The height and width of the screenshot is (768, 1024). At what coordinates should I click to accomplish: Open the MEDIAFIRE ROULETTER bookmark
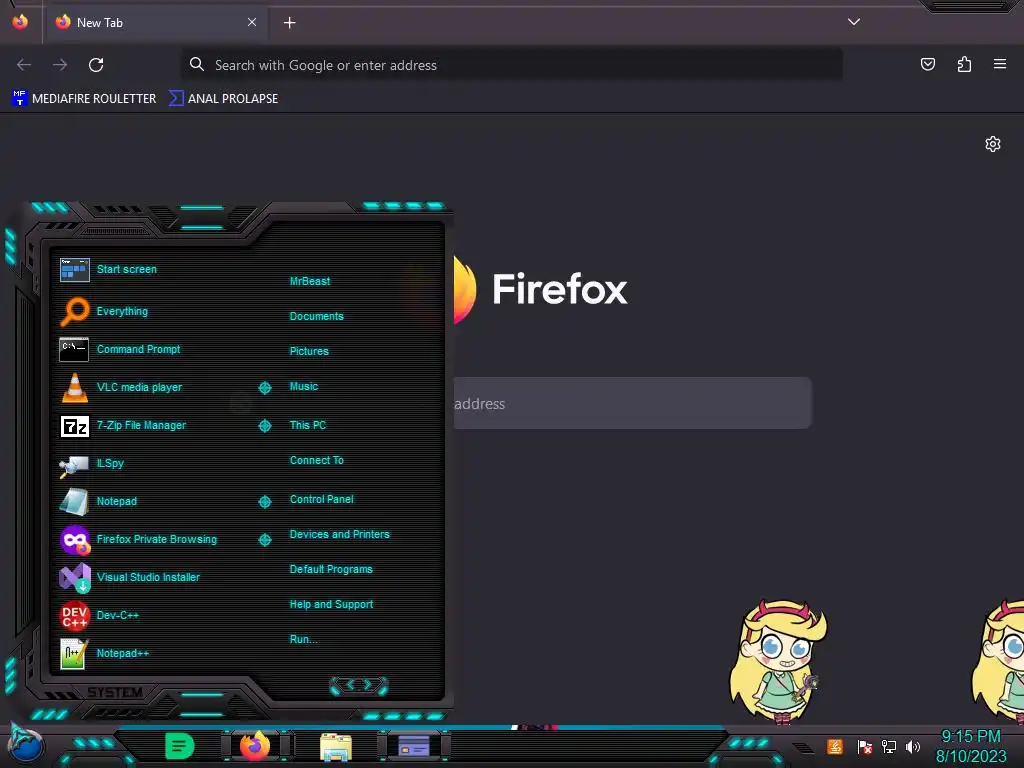click(x=84, y=99)
